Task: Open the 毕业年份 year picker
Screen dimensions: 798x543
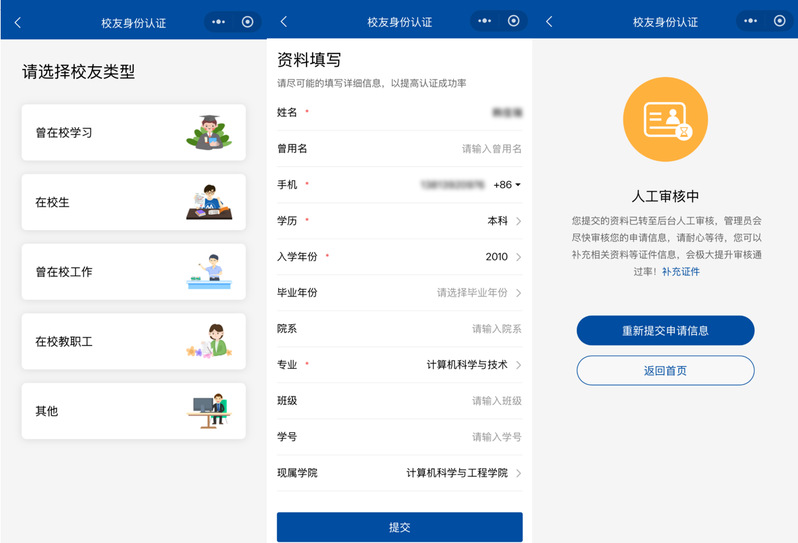Action: pos(478,293)
